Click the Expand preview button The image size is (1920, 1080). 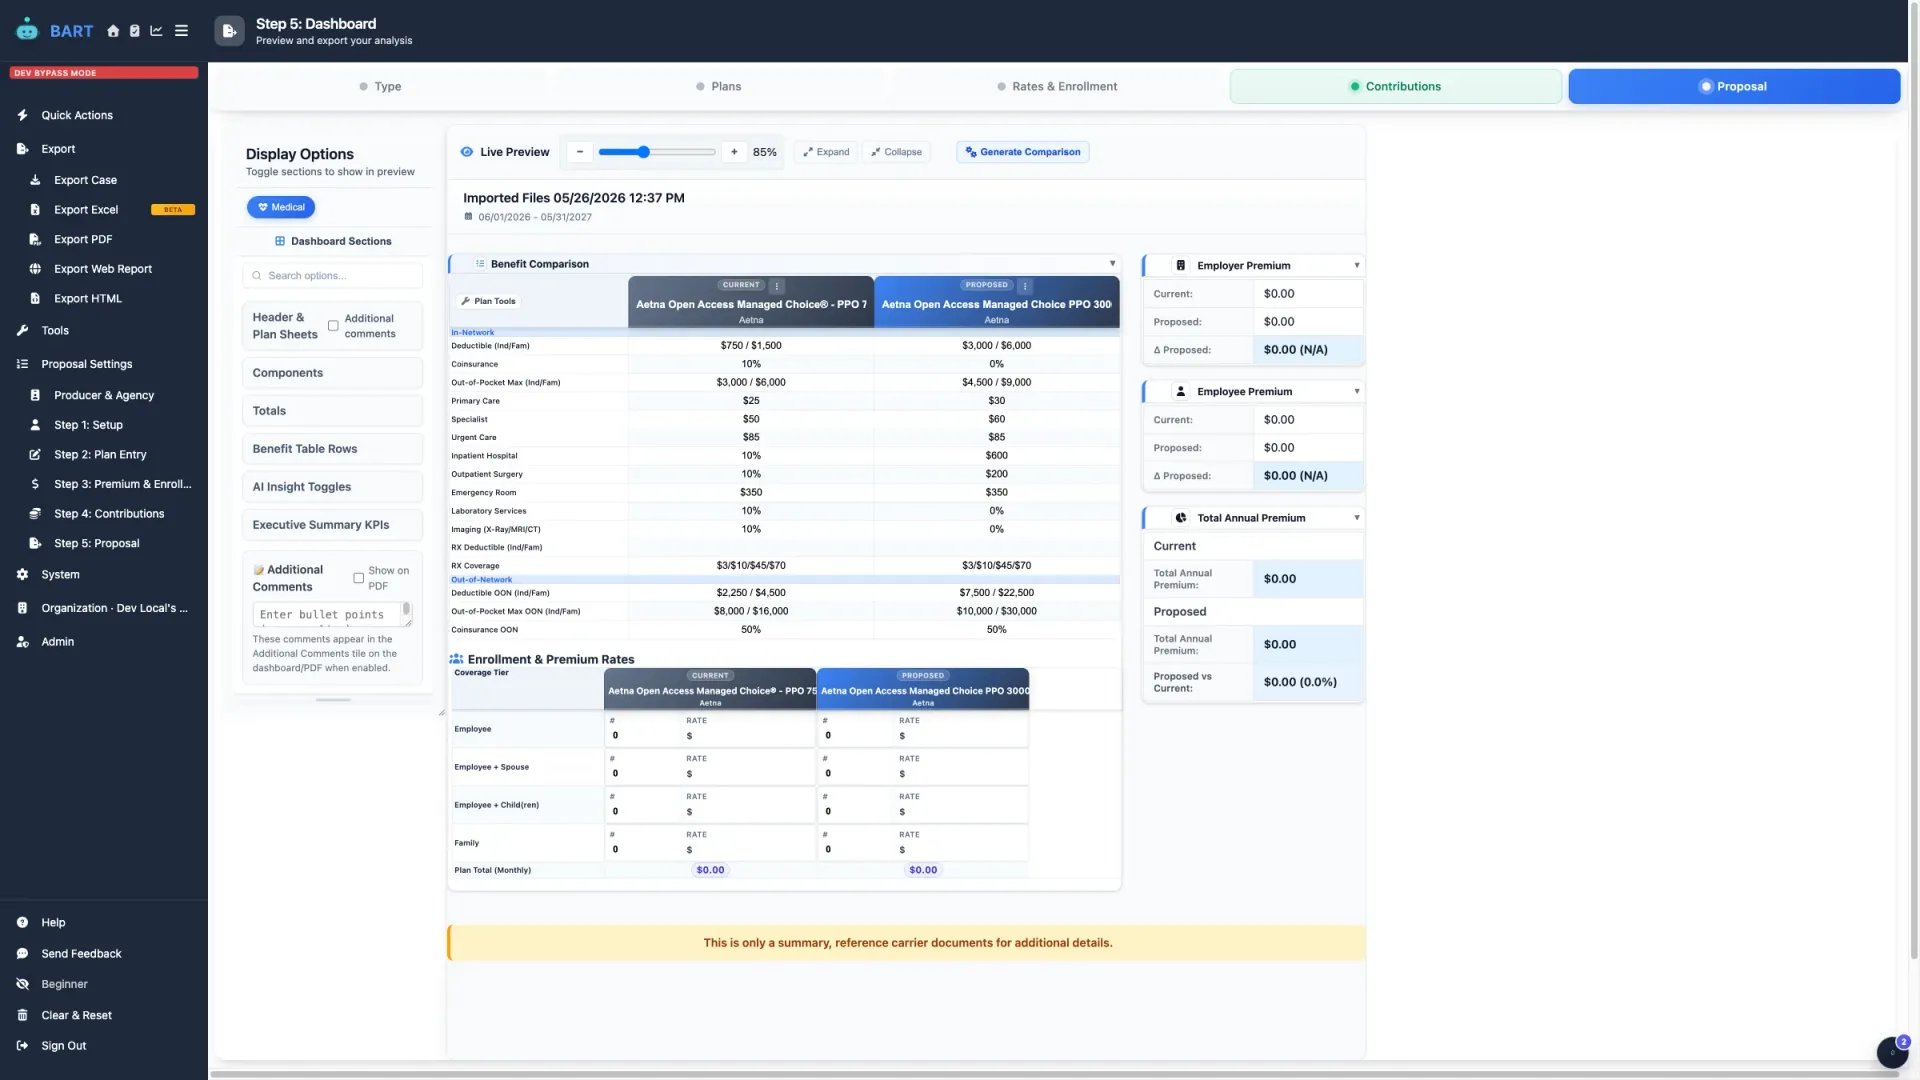(x=826, y=152)
